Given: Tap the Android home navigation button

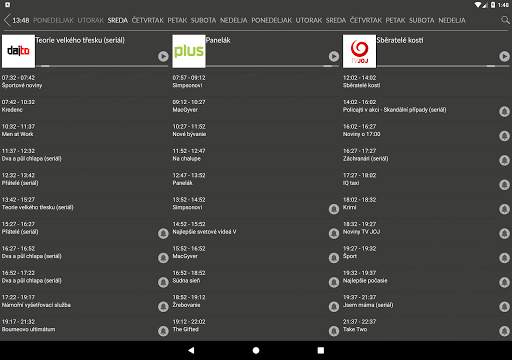Looking at the screenshot, I should click(256, 350).
